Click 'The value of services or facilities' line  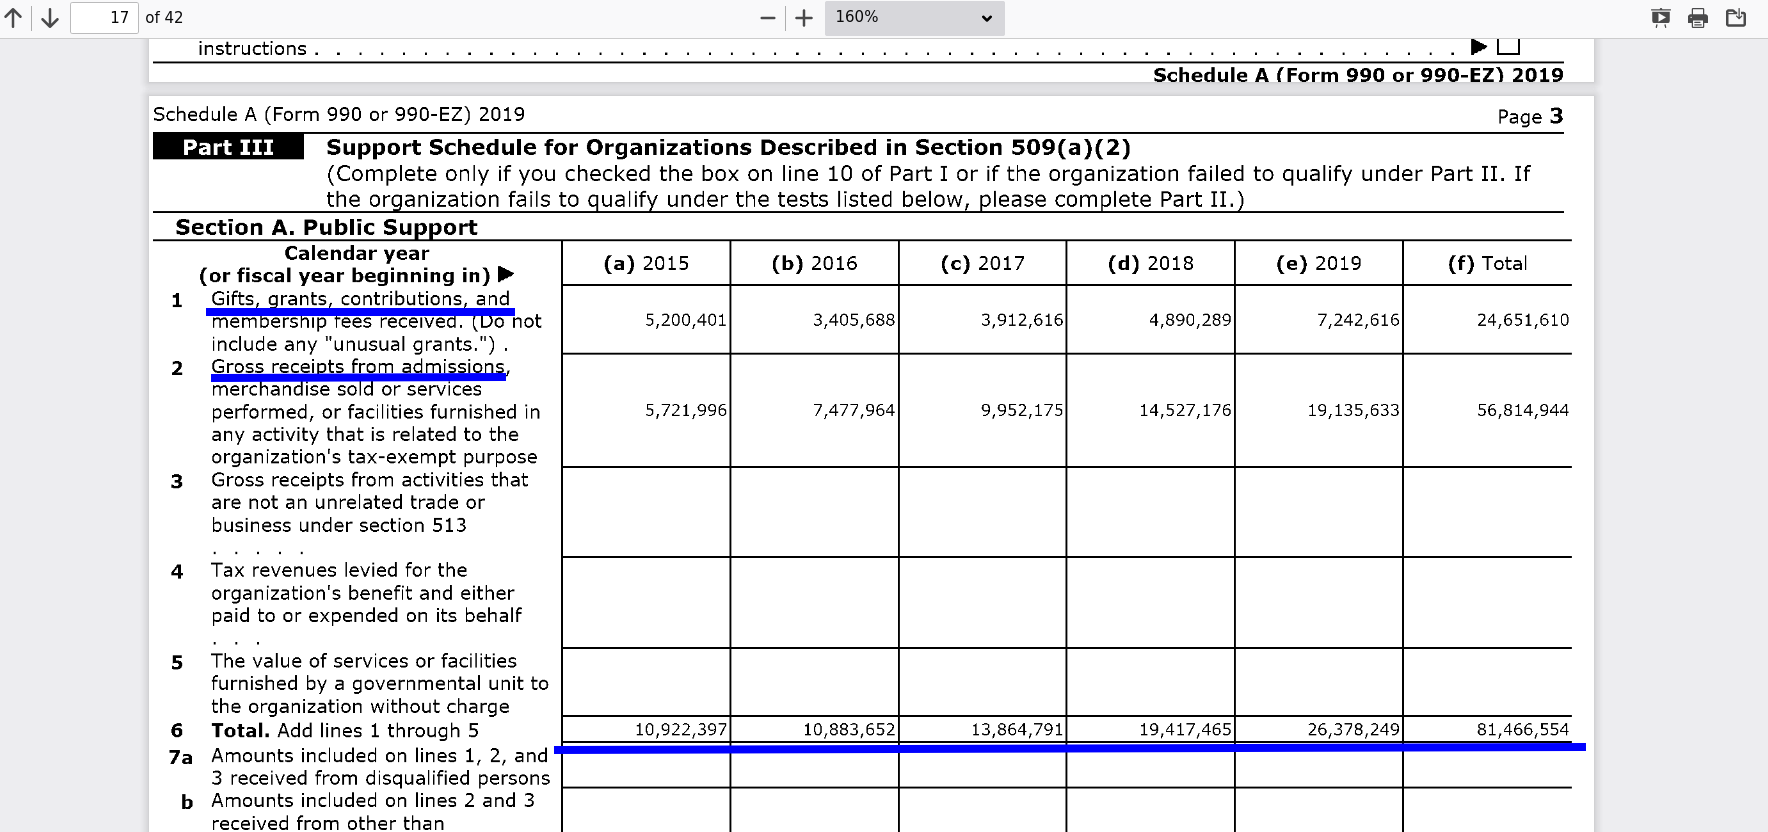(364, 661)
